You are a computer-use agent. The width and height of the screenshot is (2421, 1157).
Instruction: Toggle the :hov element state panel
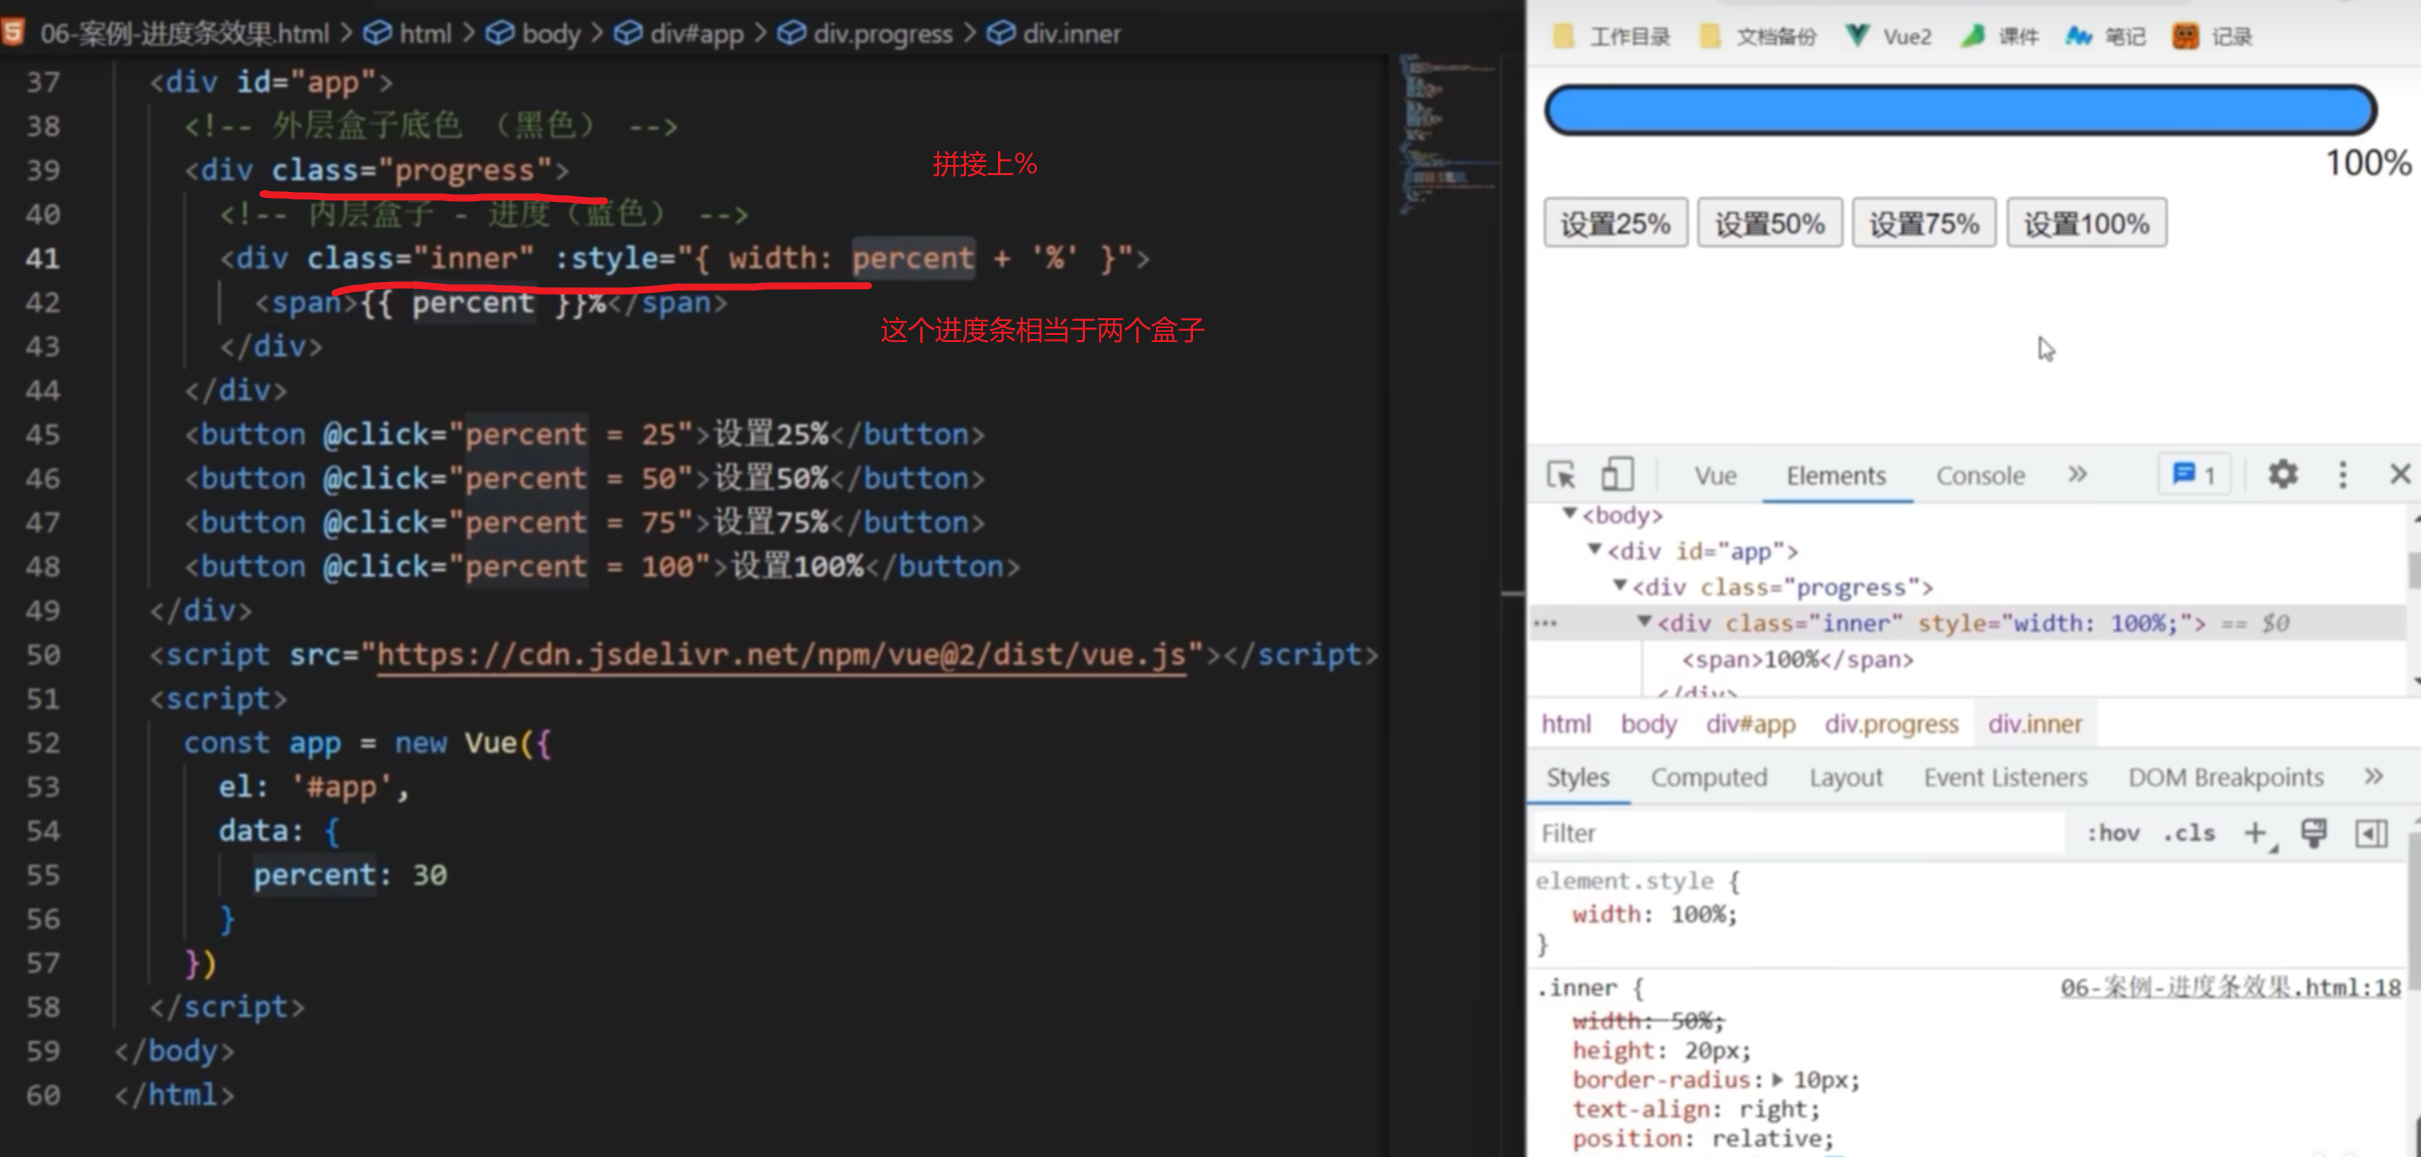click(2112, 833)
